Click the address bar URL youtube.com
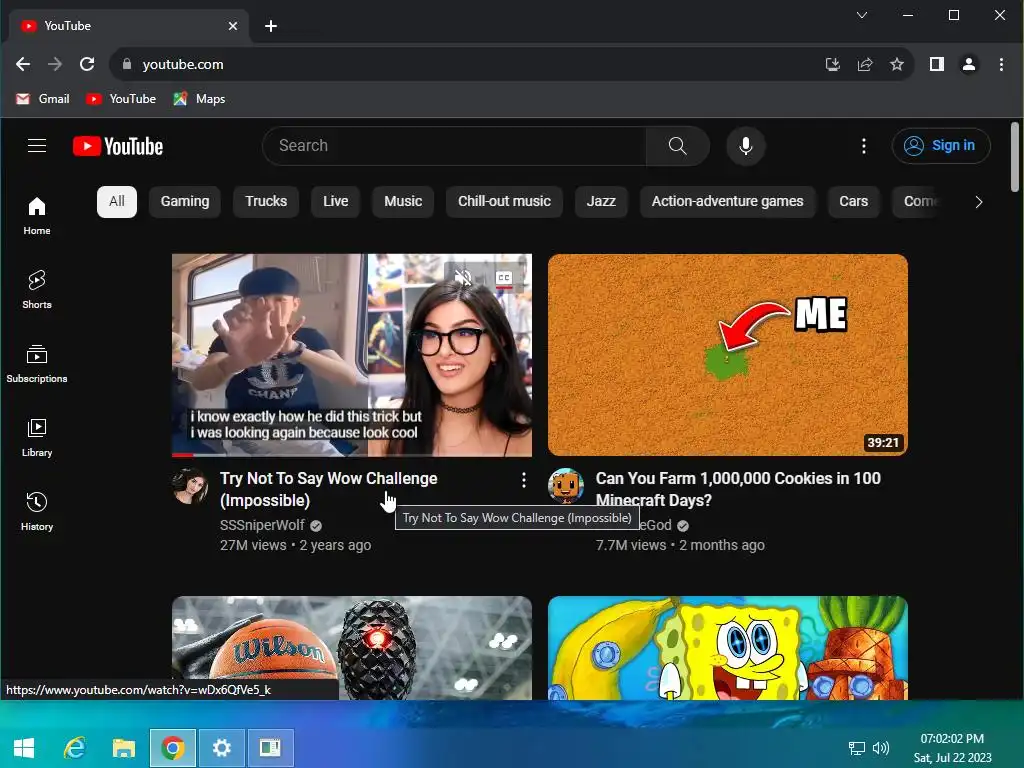Viewport: 1024px width, 768px height. [183, 64]
